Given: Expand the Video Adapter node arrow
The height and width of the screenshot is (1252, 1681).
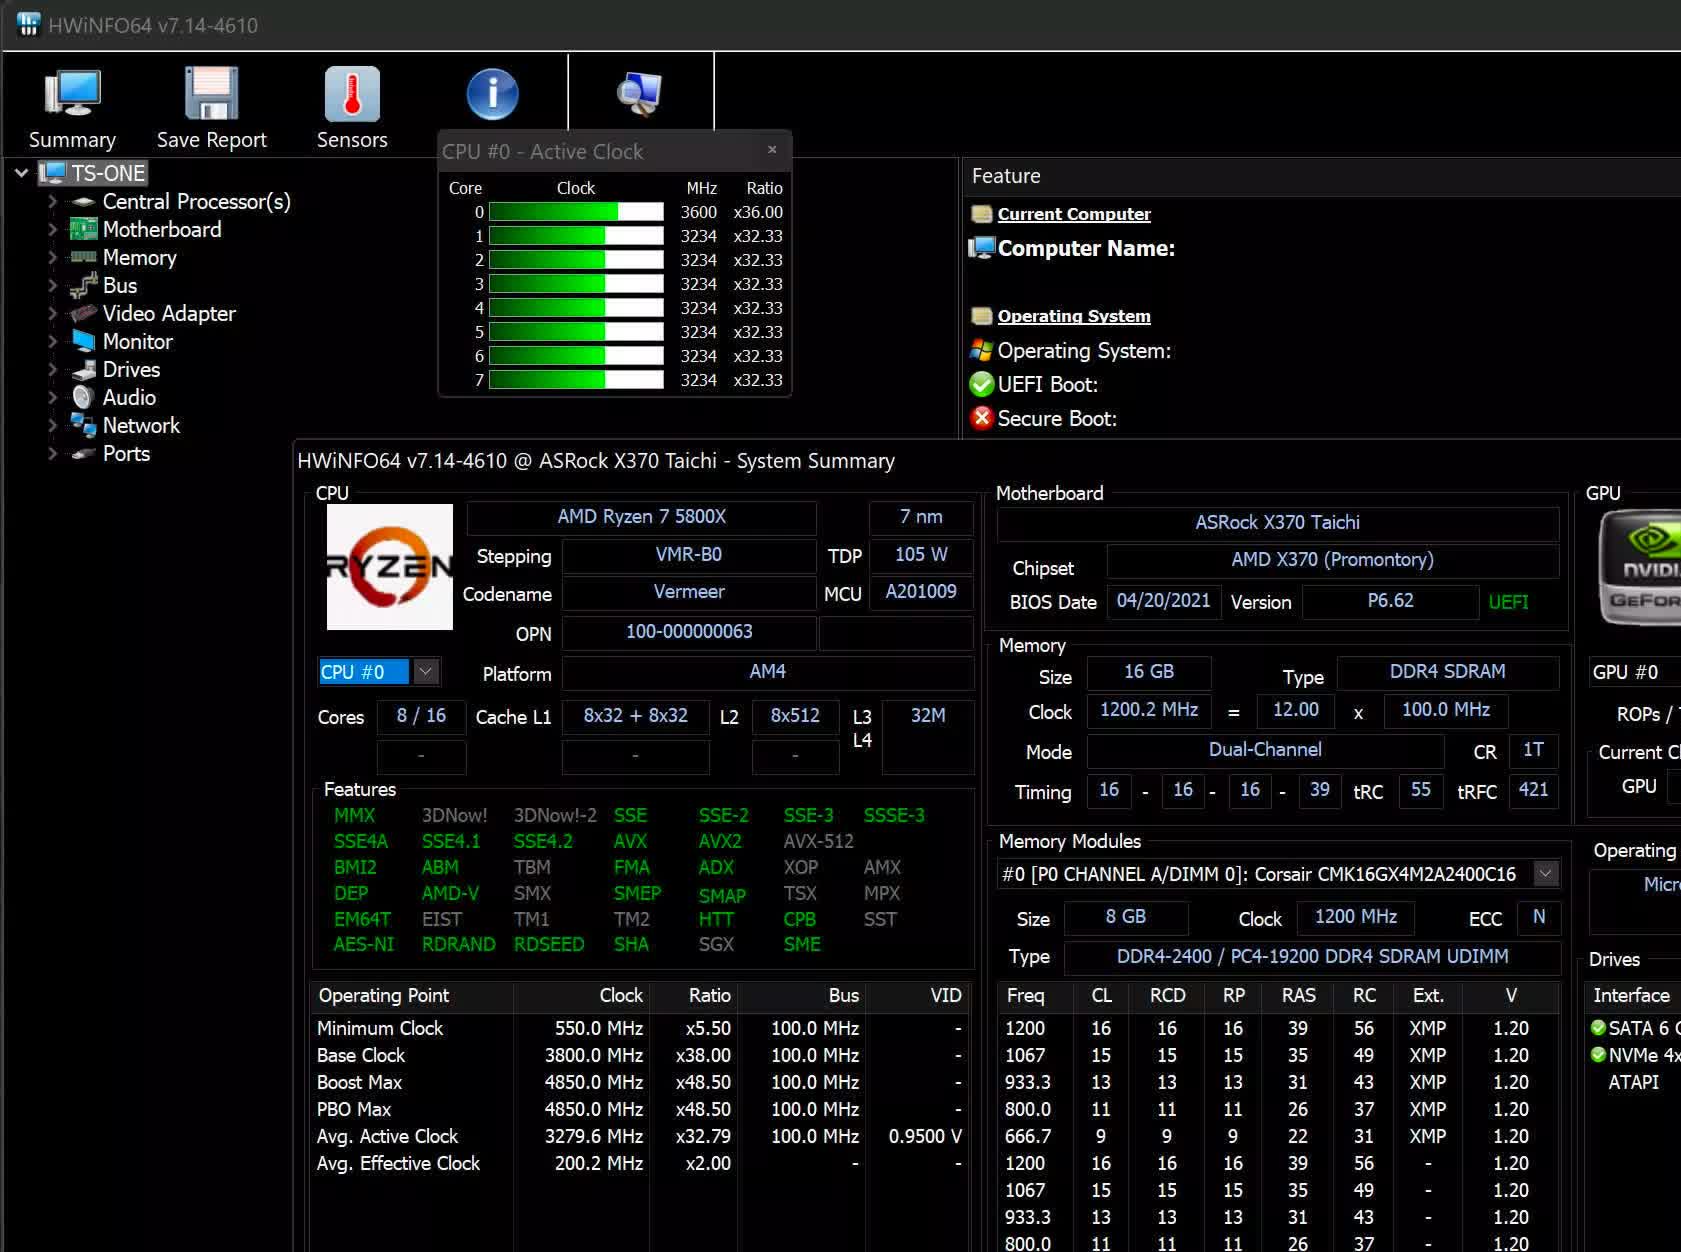Looking at the screenshot, I should [x=53, y=313].
